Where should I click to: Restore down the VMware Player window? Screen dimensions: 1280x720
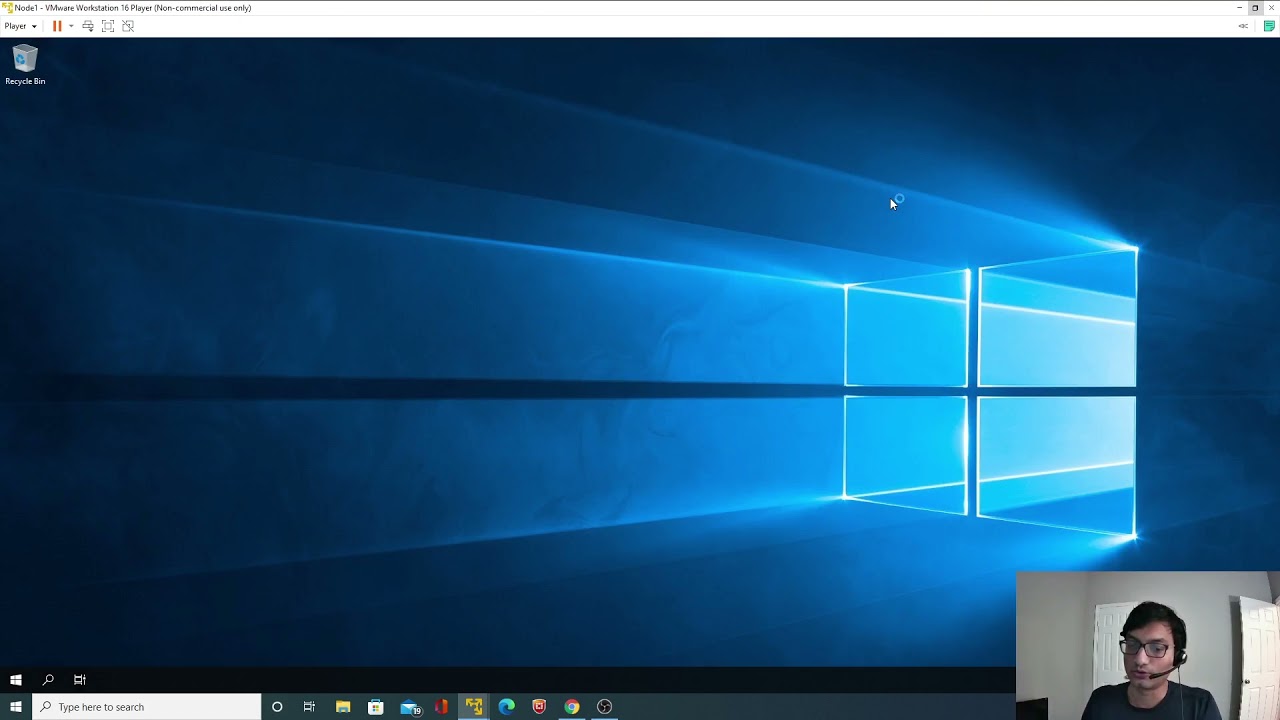coord(1255,7)
